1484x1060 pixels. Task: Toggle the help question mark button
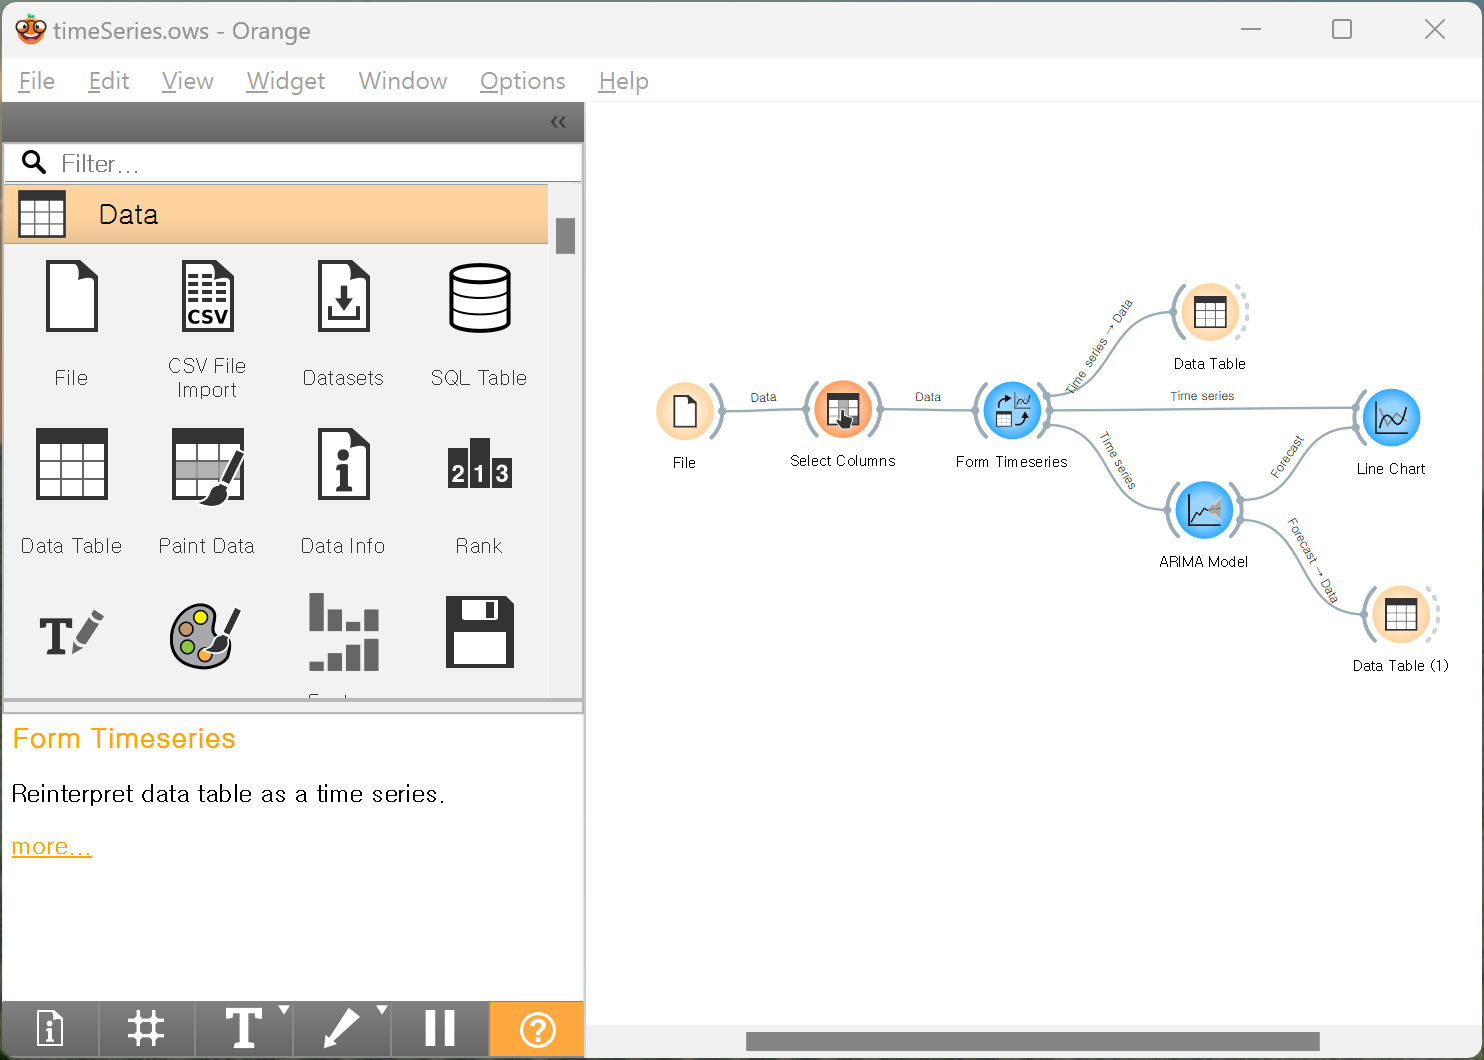point(537,1029)
